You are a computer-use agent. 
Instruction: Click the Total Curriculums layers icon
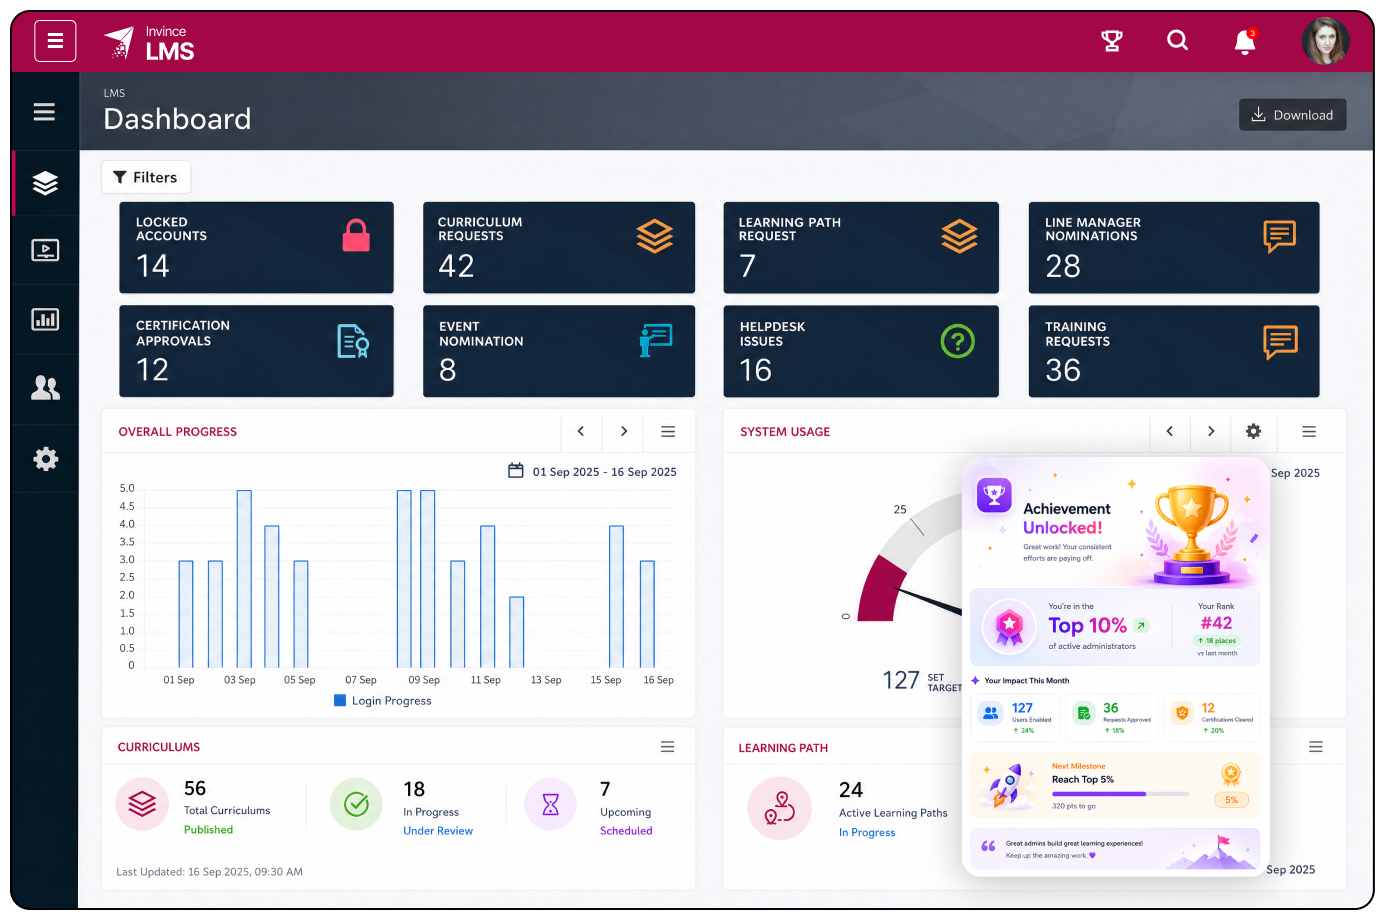pyautogui.click(x=142, y=804)
